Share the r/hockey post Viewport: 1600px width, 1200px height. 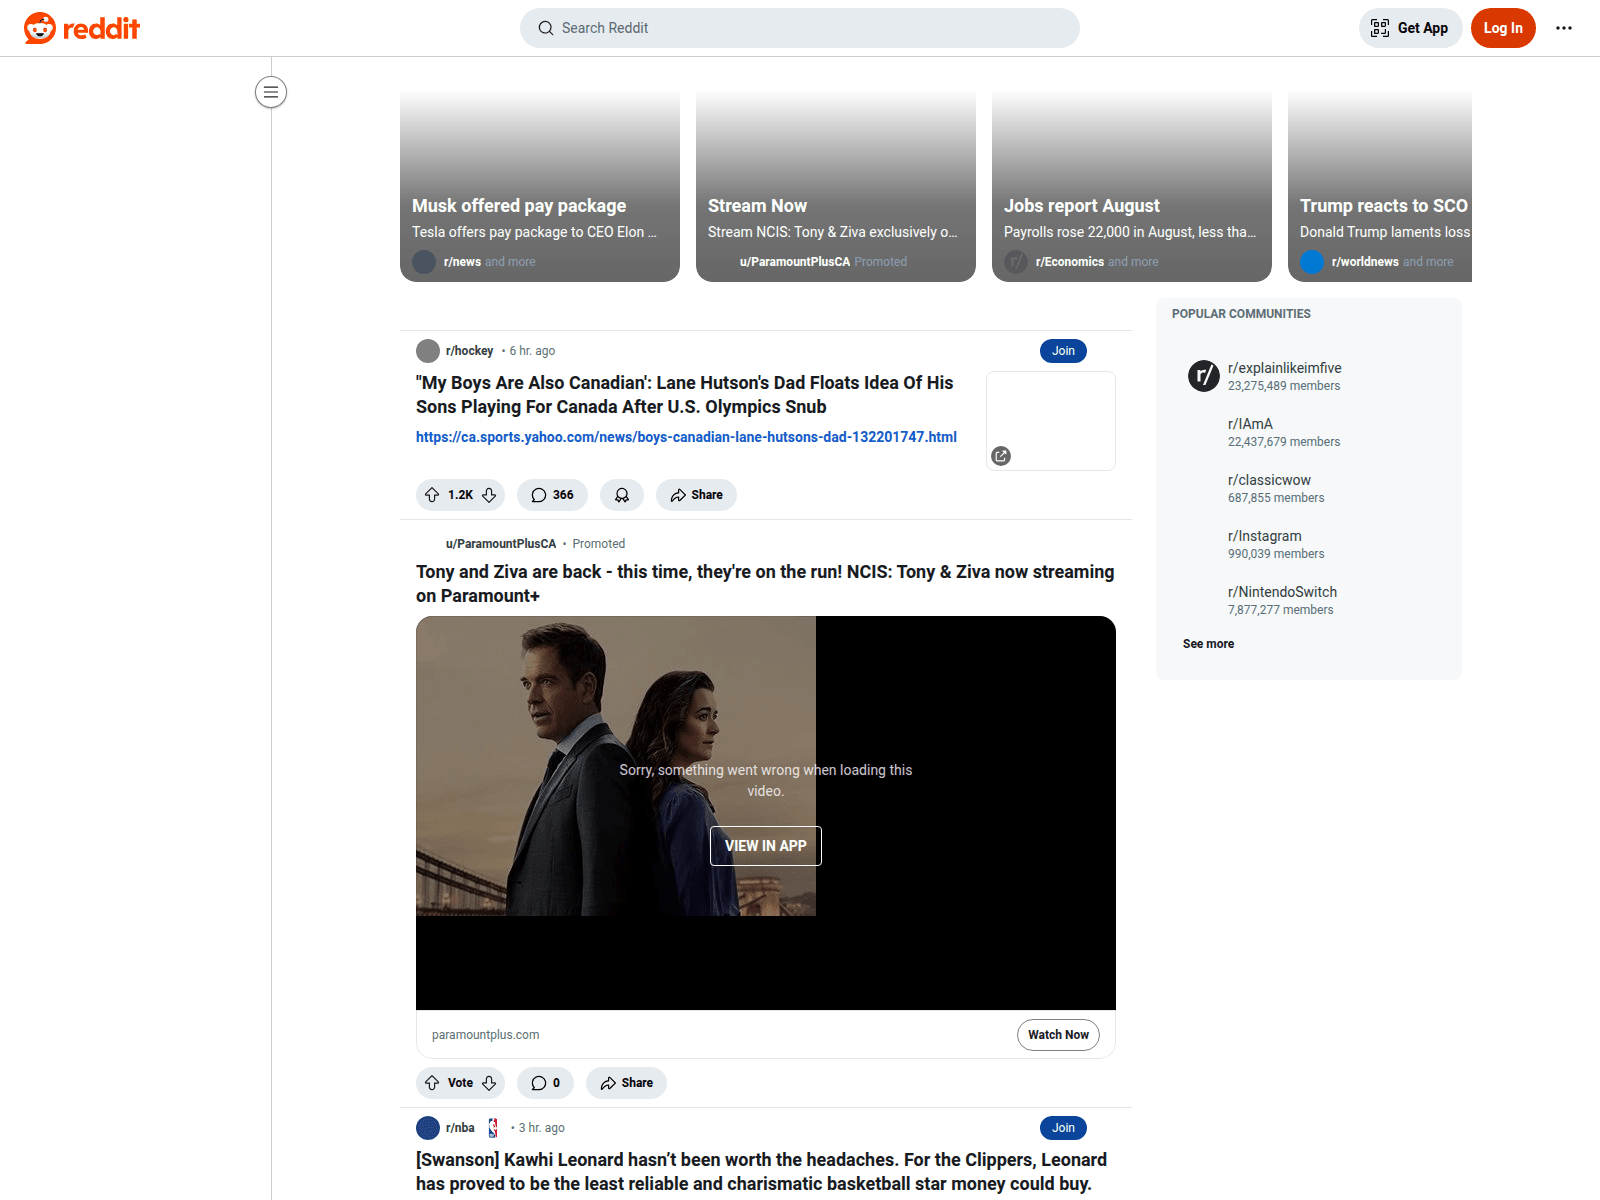696,495
